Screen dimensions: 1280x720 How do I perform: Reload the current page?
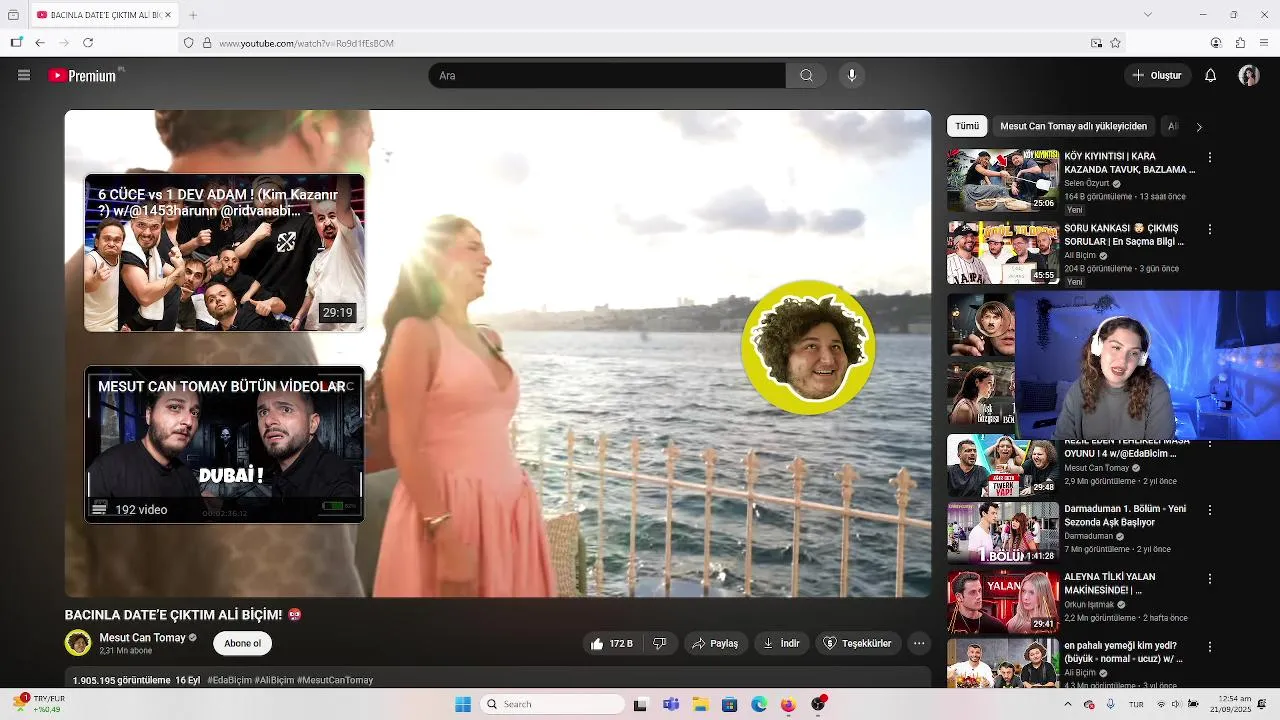[88, 43]
